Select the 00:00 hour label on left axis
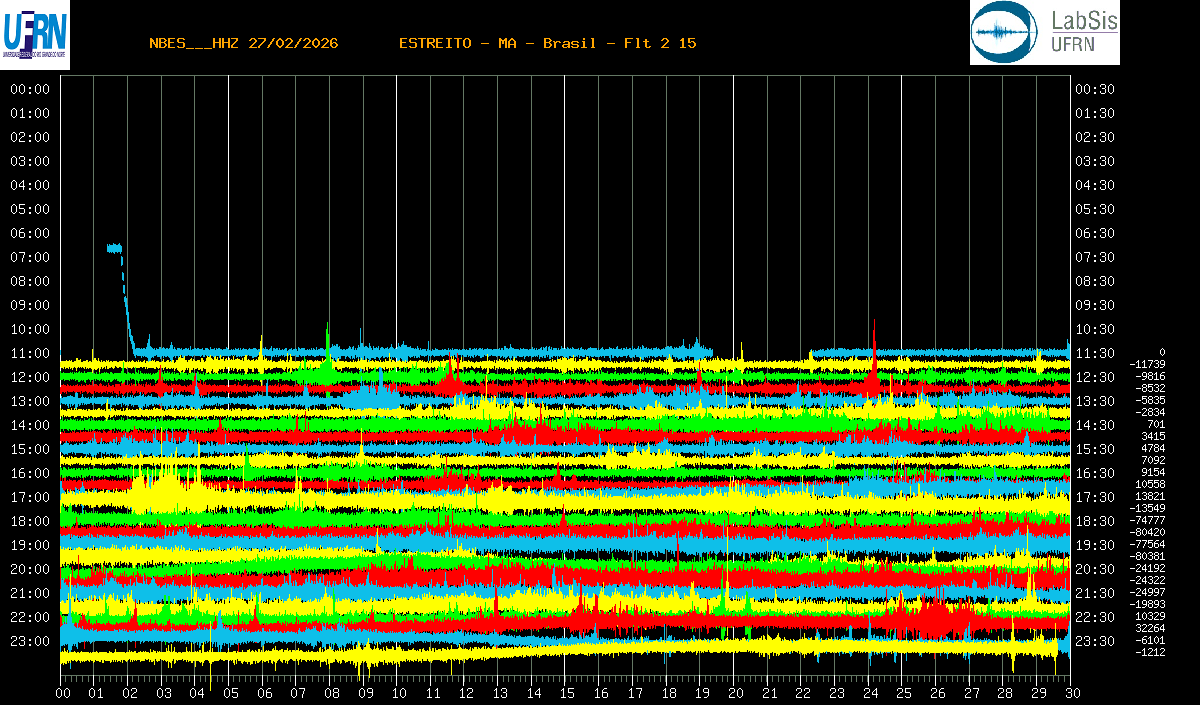Image resolution: width=1200 pixels, height=705 pixels. [30, 89]
